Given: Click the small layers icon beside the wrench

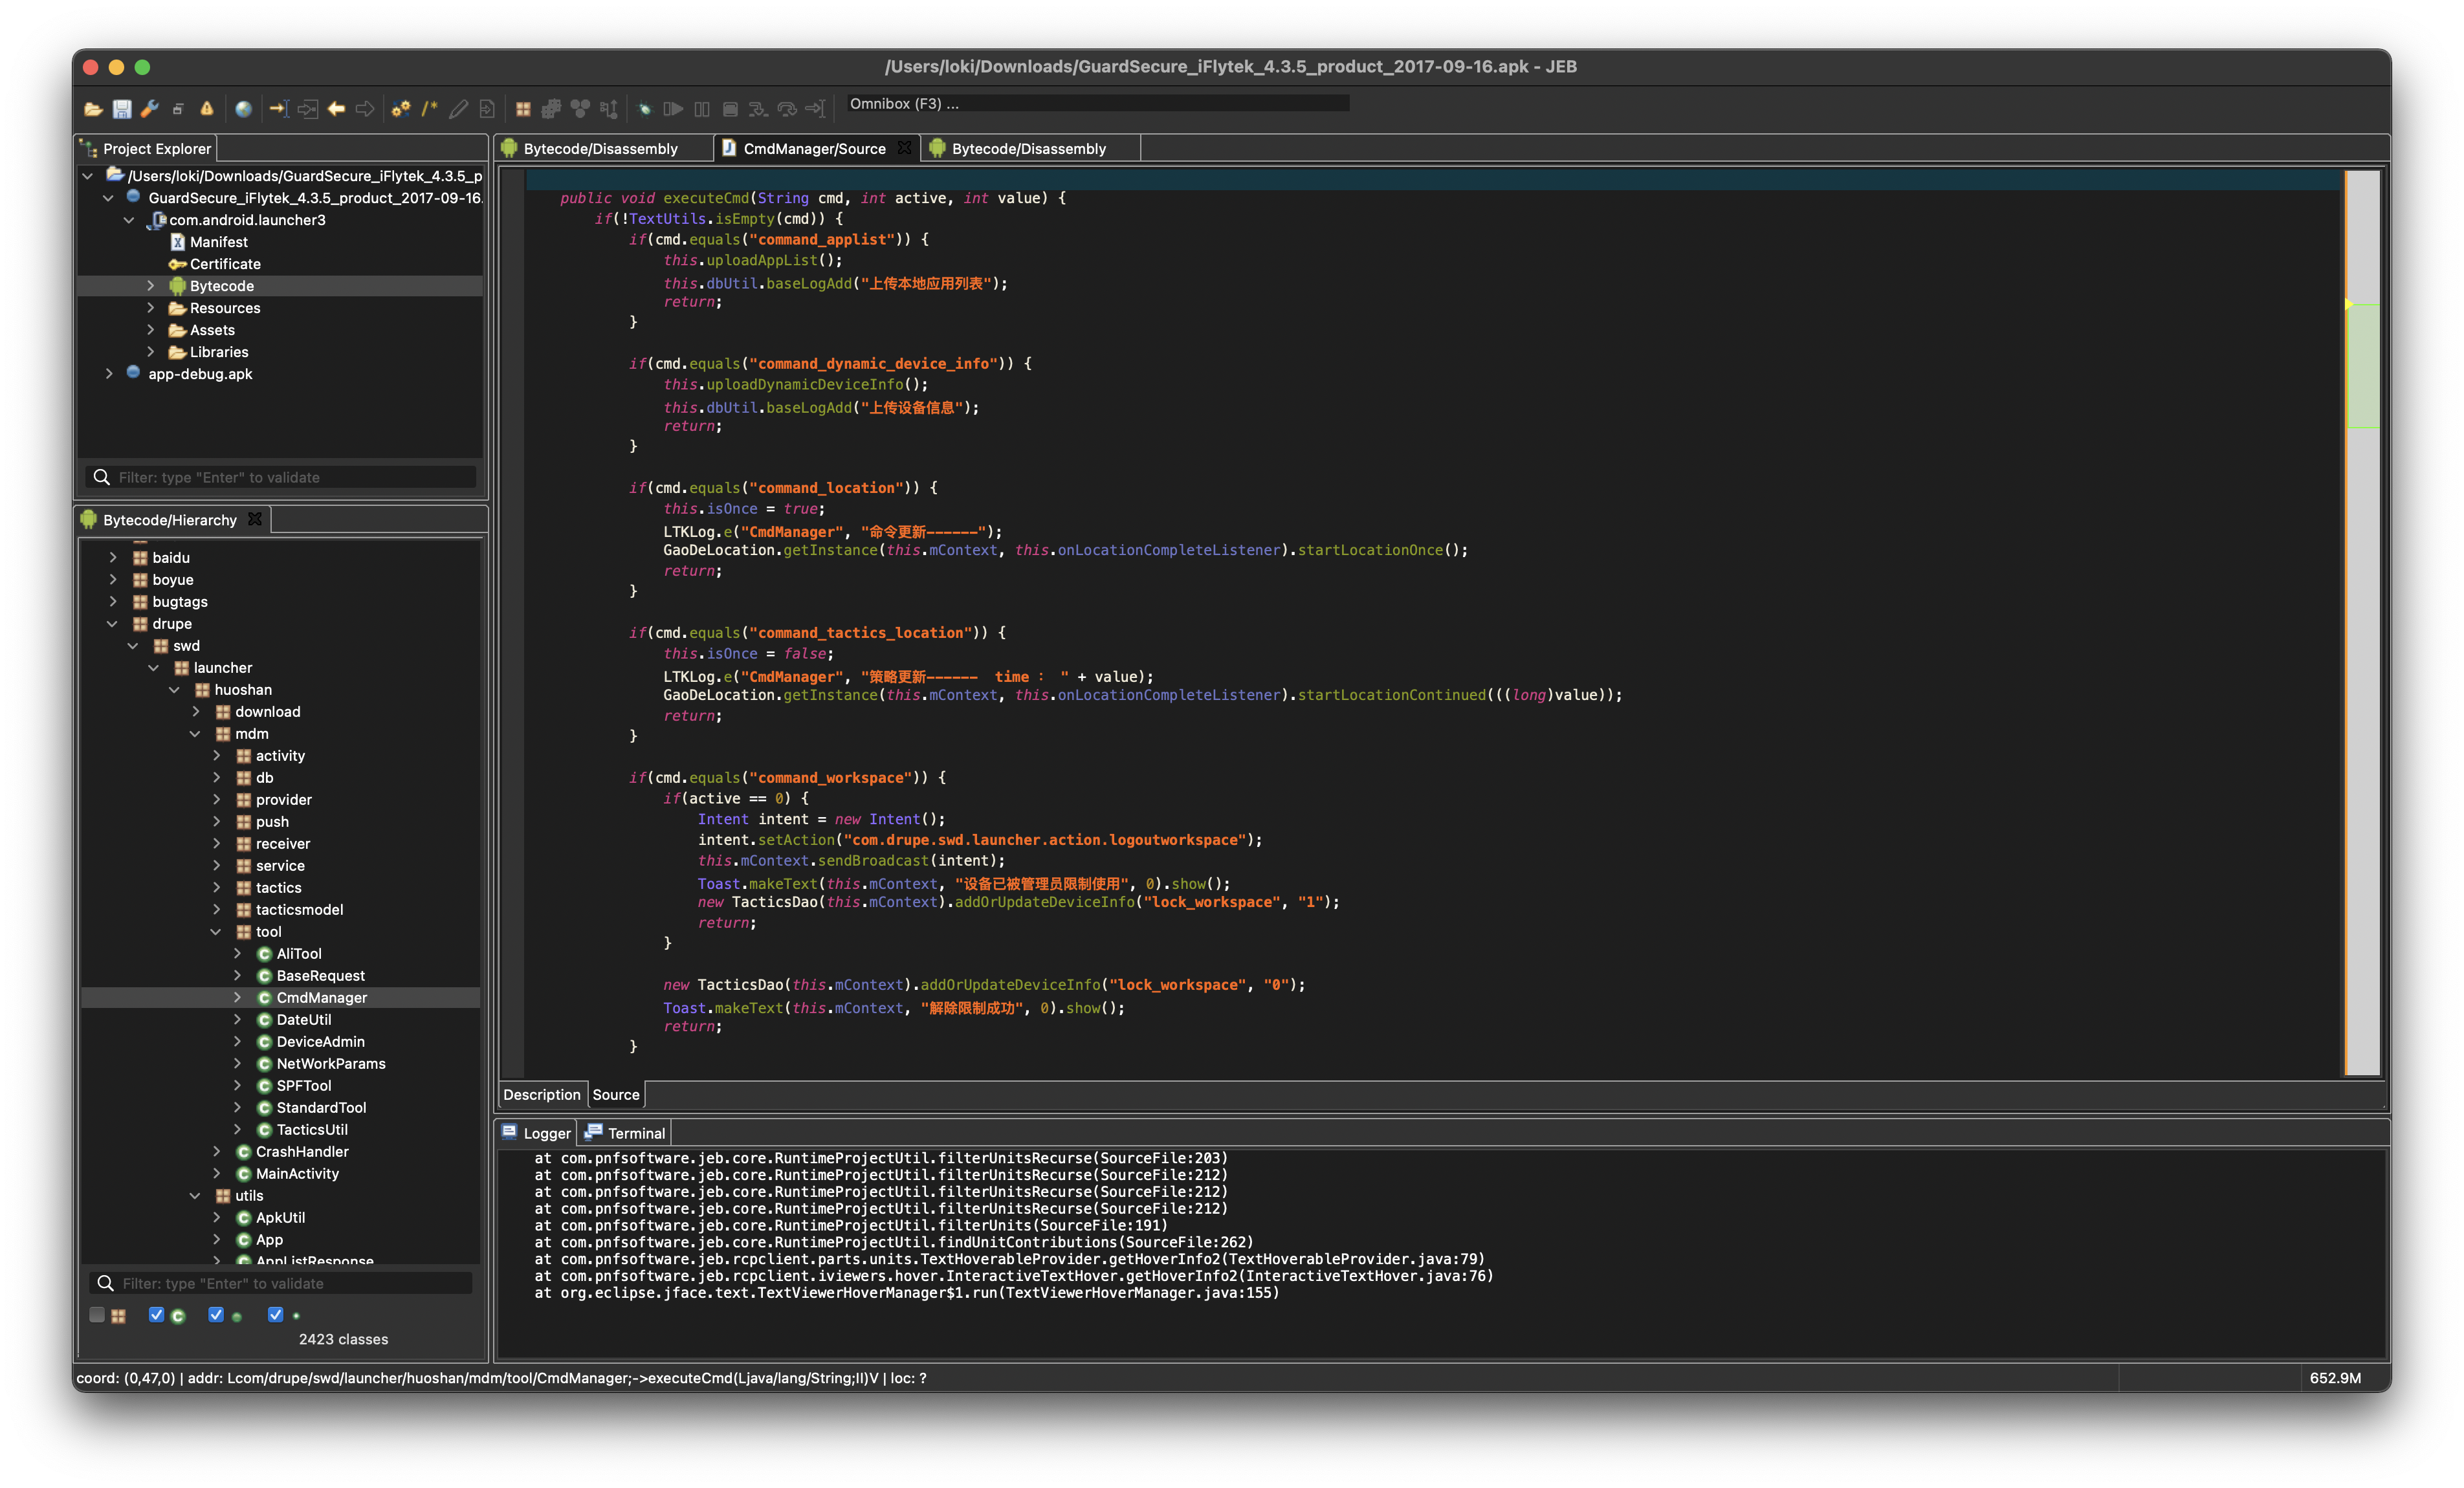Looking at the screenshot, I should [178, 109].
